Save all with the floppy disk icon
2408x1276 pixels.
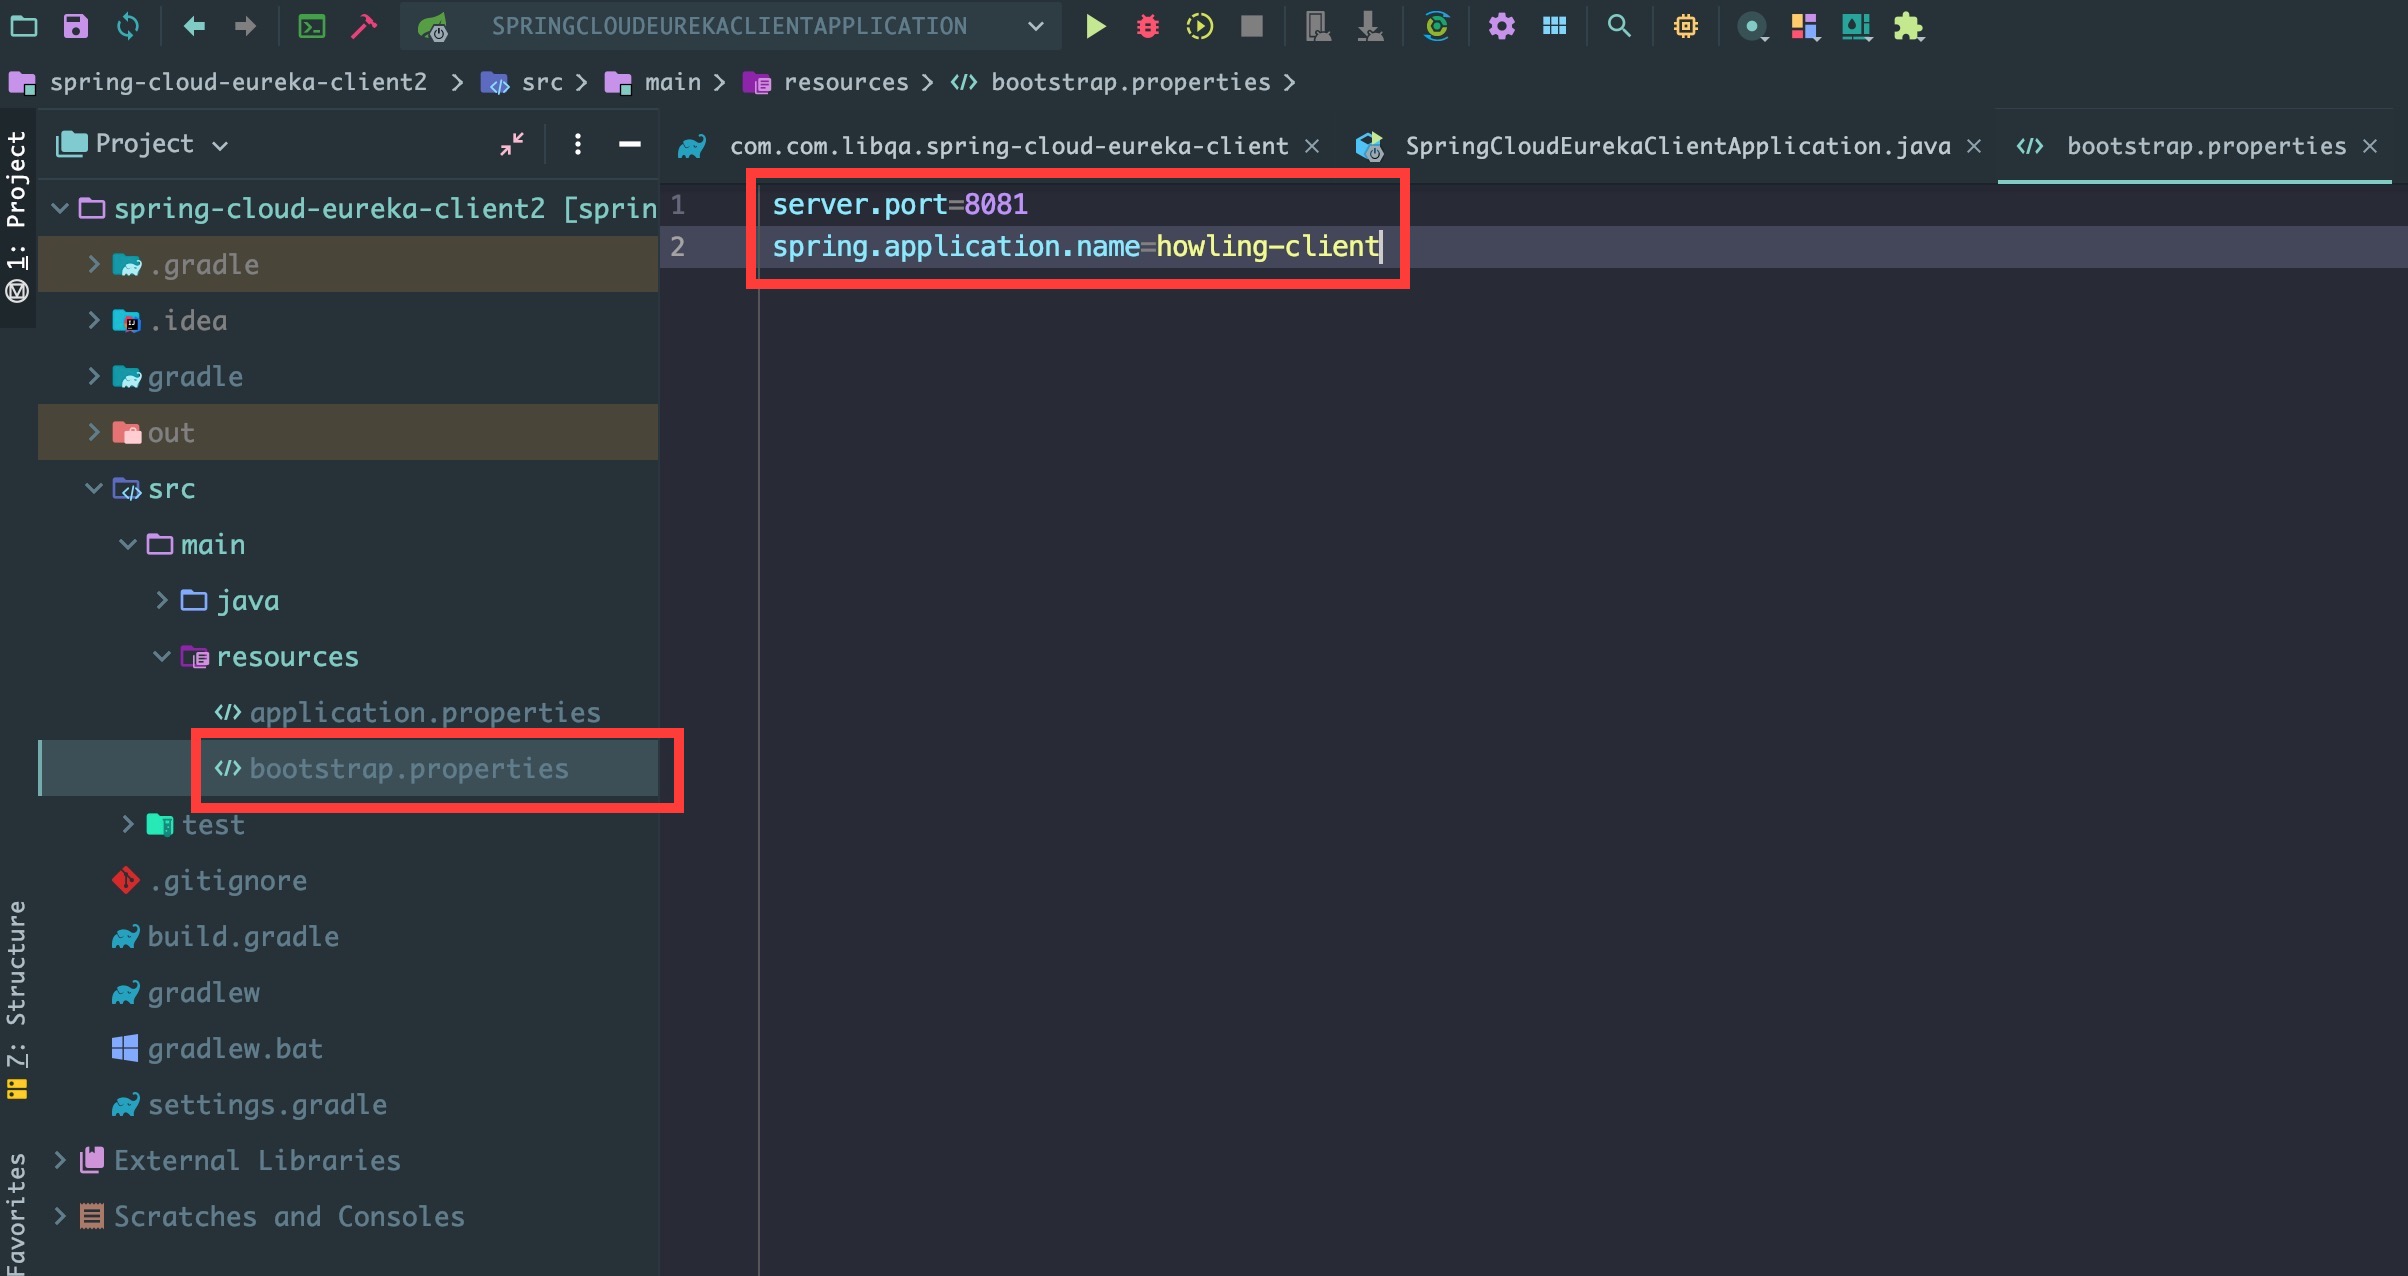point(76,26)
